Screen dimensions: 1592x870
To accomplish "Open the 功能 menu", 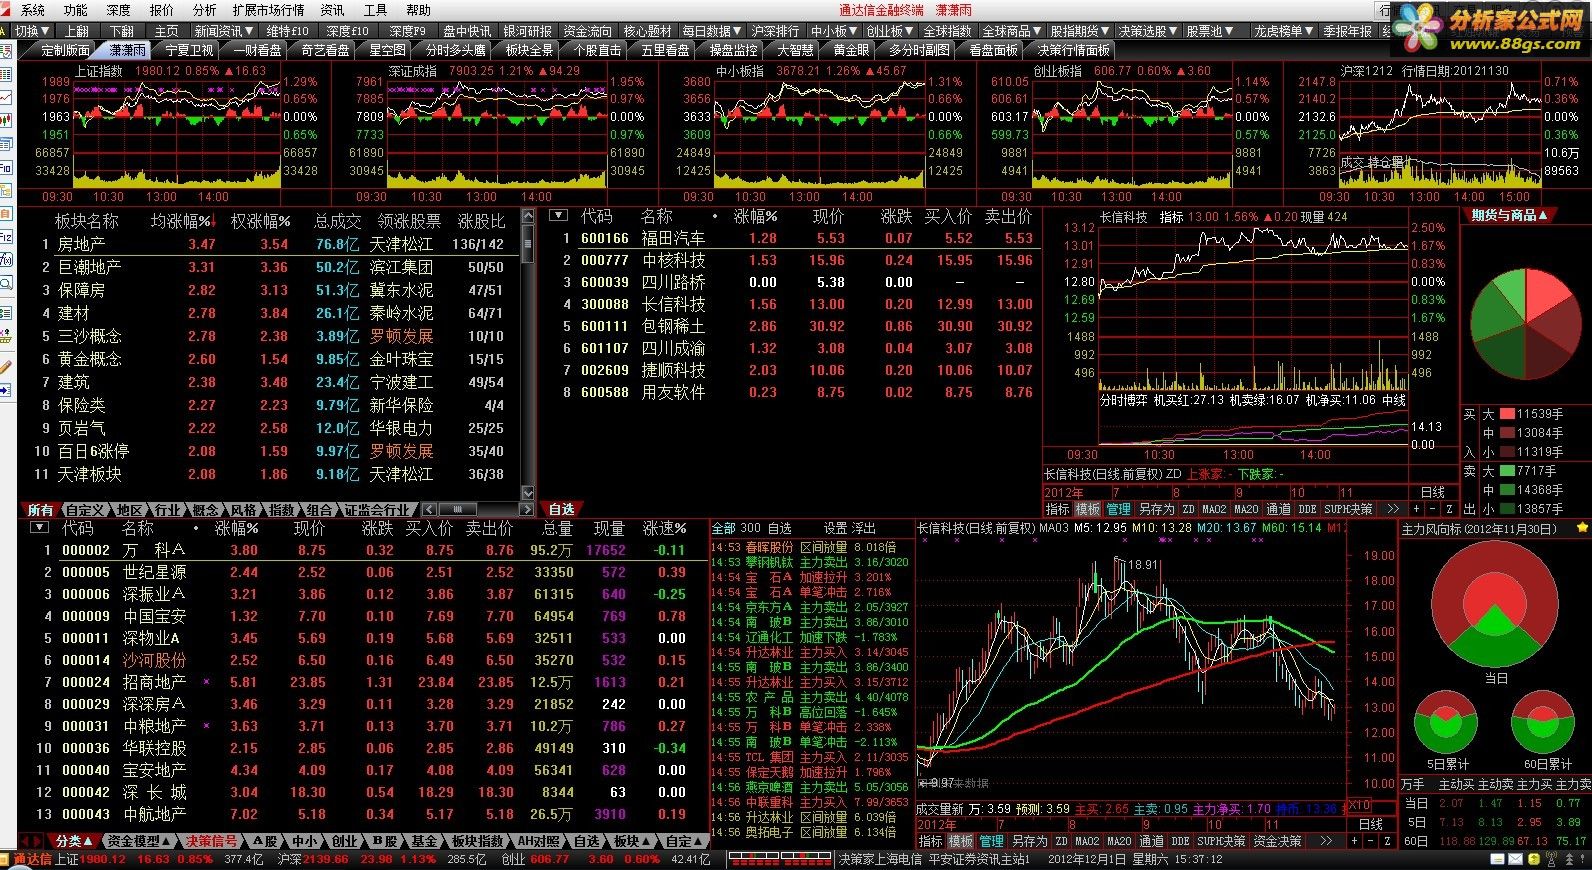I will (x=75, y=10).
